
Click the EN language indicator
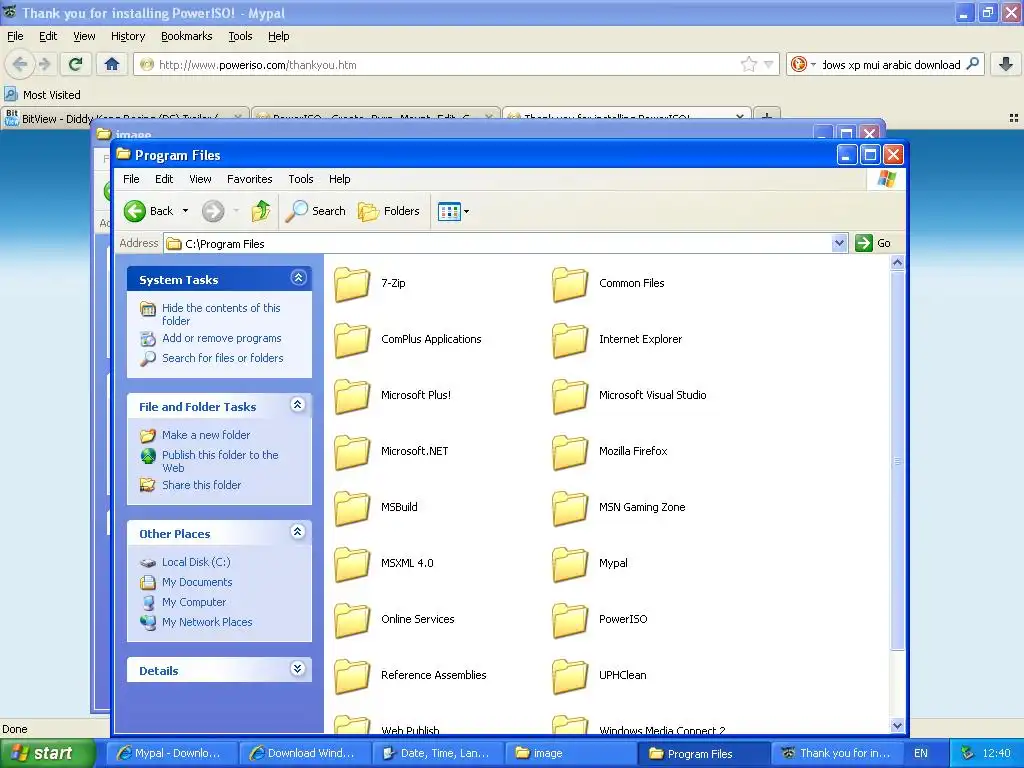(x=921, y=753)
